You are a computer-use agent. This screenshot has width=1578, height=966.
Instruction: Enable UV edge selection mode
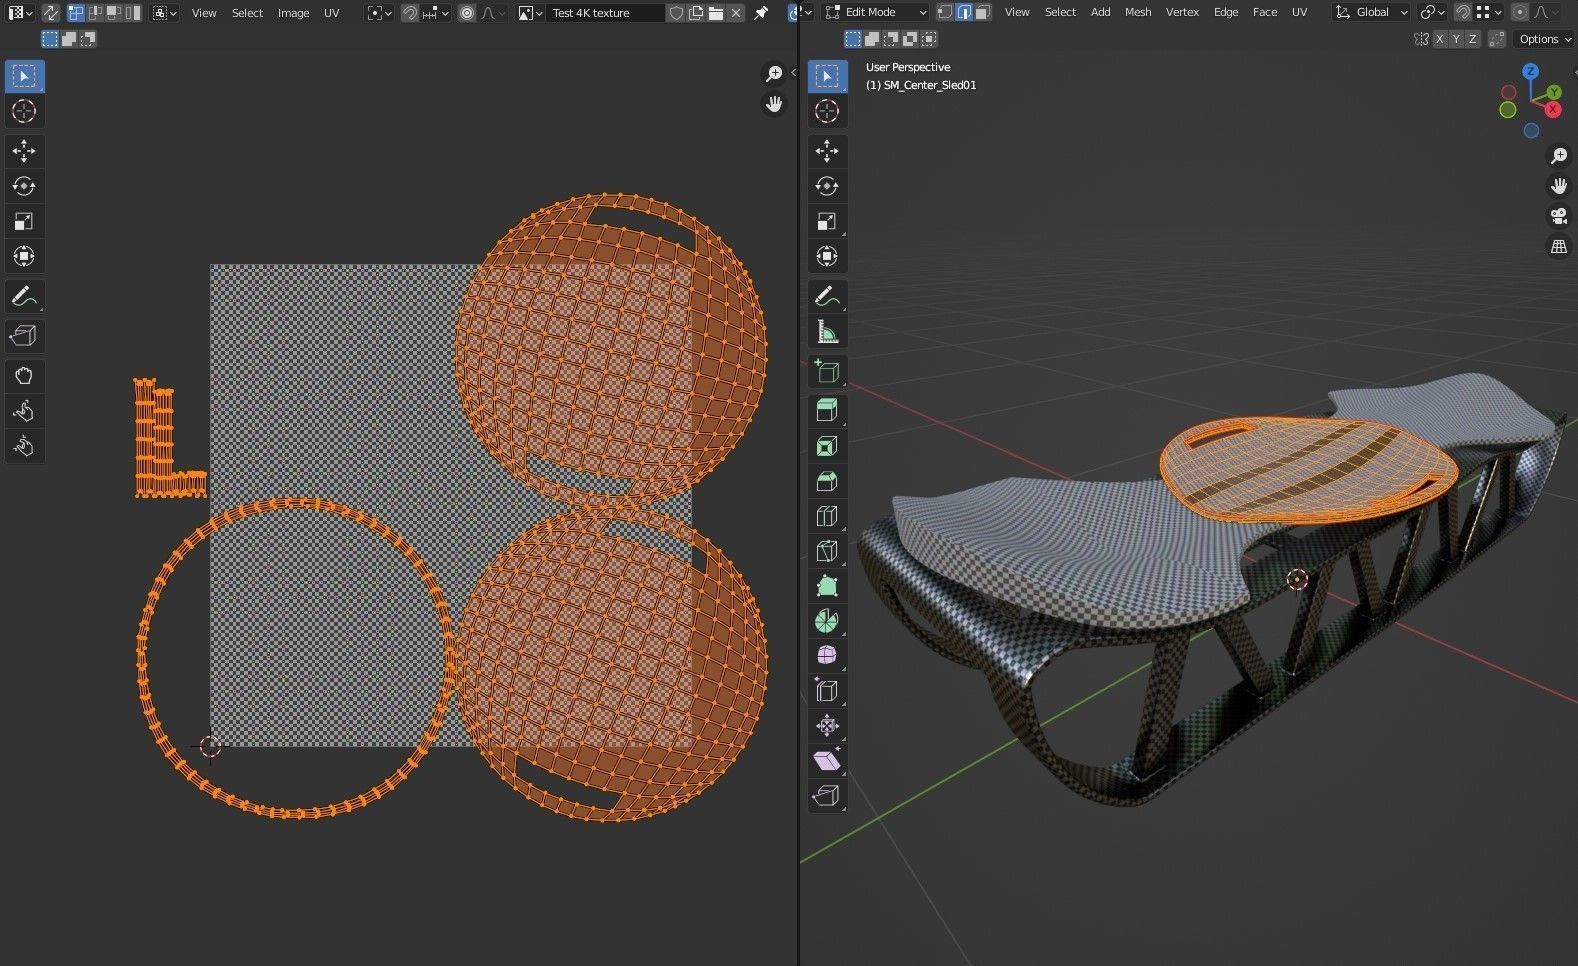[95, 13]
